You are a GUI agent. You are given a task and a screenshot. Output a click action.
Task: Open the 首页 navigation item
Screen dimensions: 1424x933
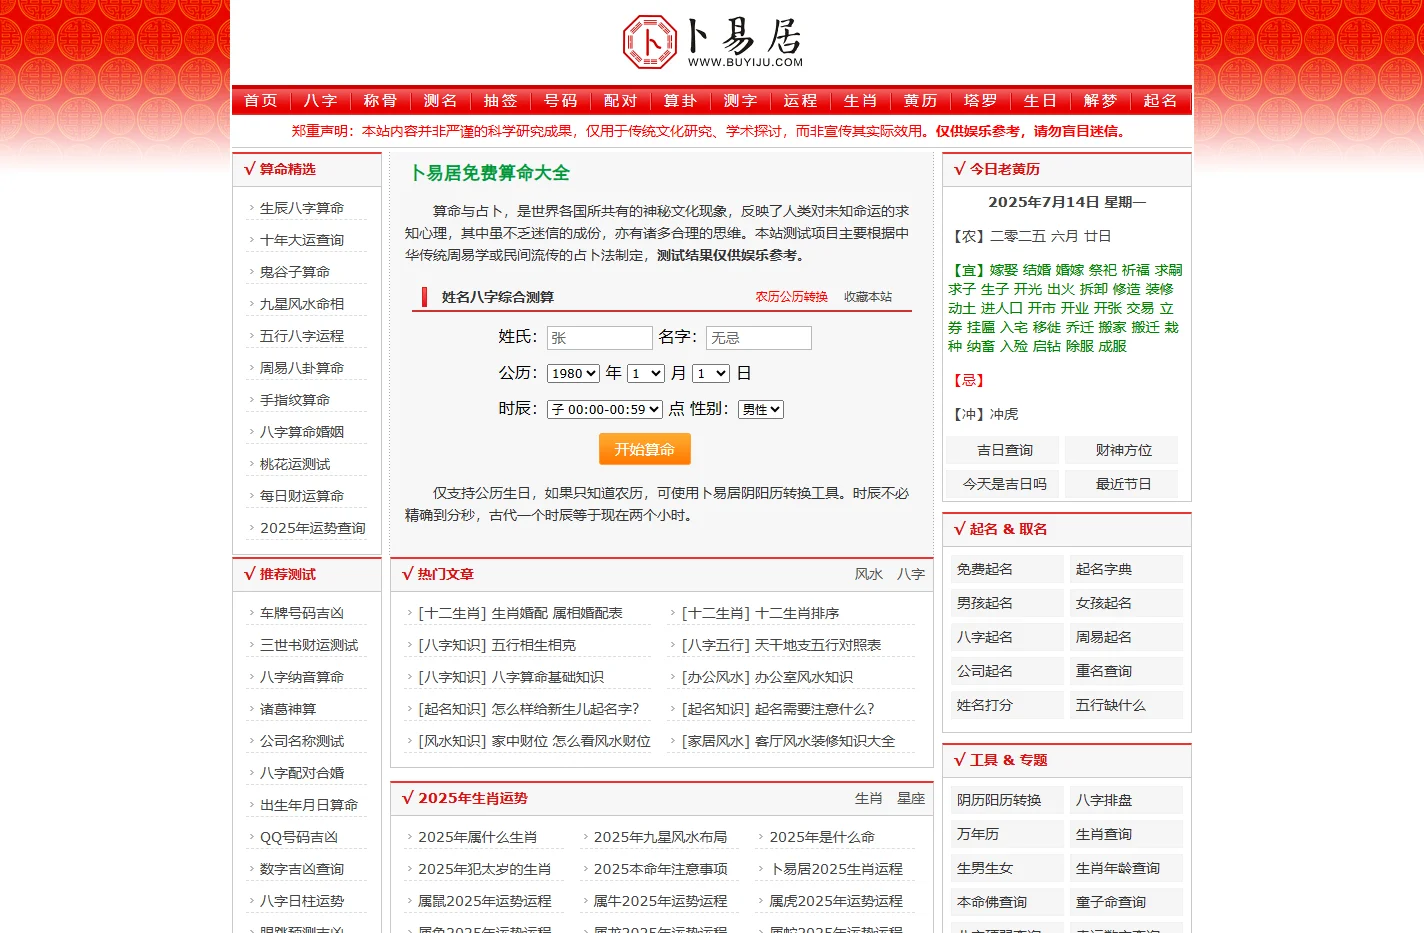point(260,101)
